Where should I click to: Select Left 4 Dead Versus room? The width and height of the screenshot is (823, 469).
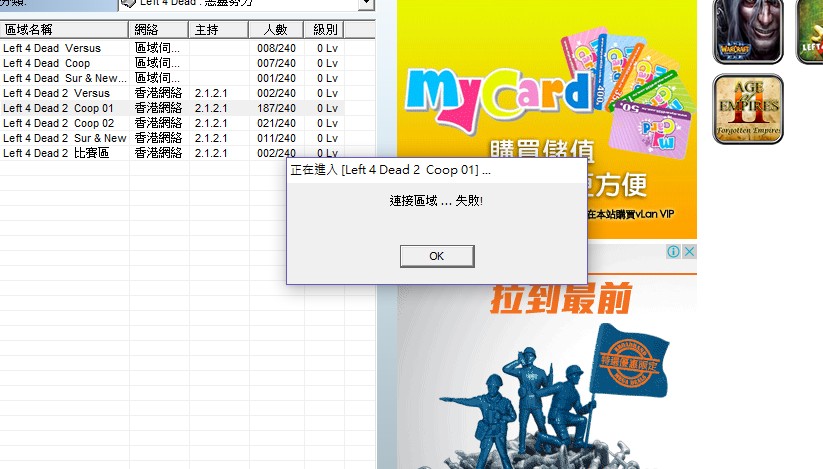tap(172, 48)
